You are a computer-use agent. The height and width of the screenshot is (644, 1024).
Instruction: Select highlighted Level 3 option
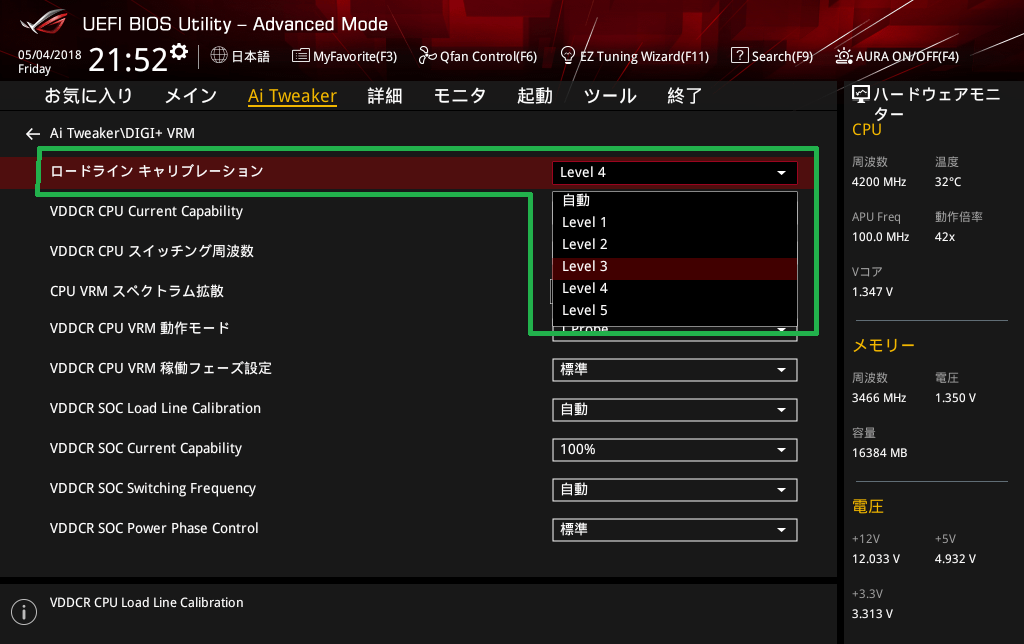675,266
